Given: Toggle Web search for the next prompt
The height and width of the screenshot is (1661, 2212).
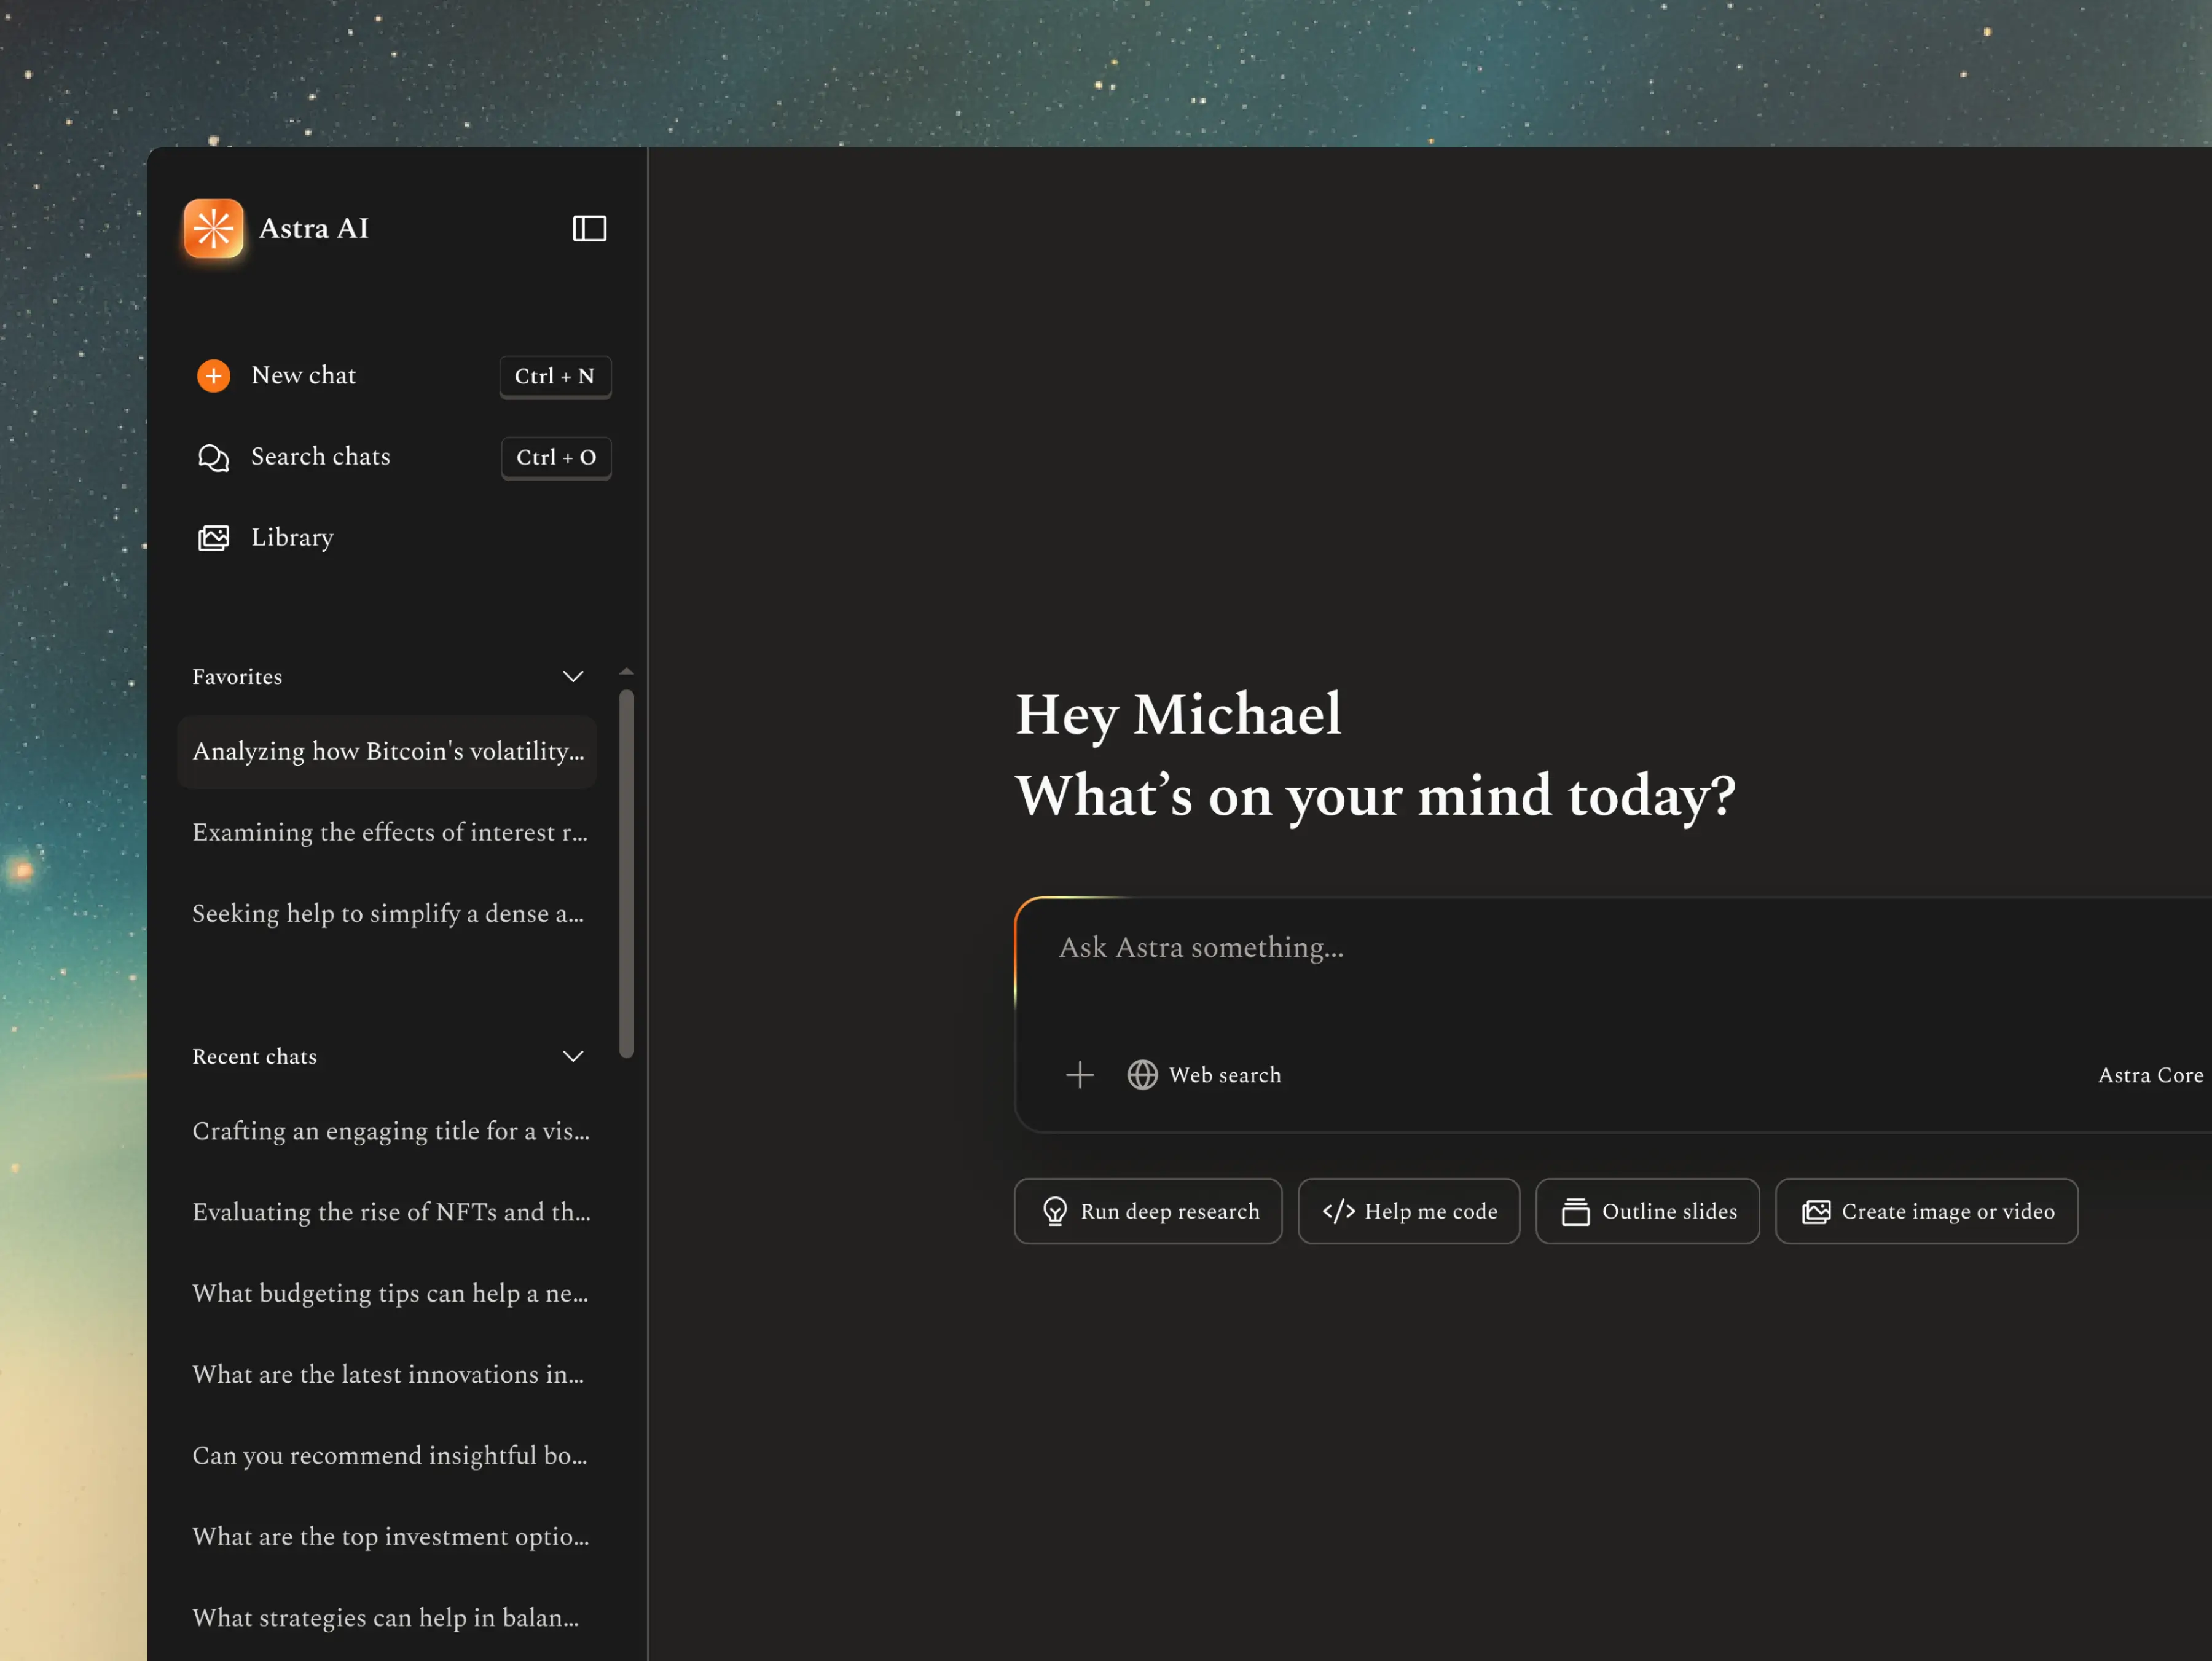Looking at the screenshot, I should 1204,1075.
